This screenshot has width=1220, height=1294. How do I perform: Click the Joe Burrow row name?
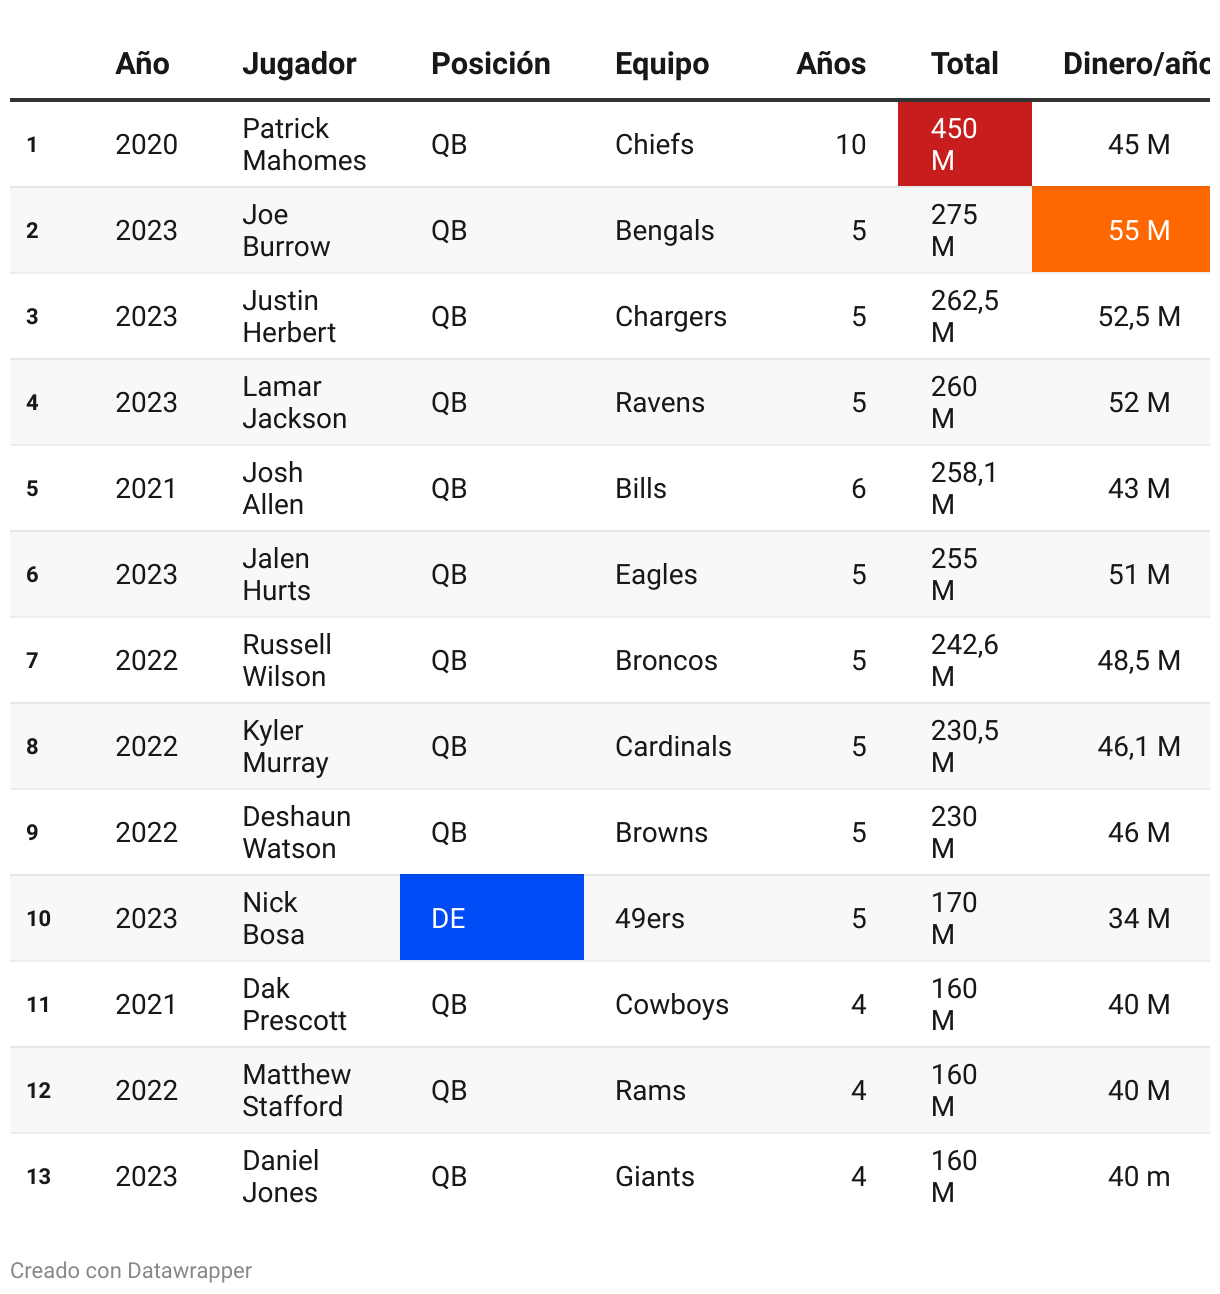(286, 230)
